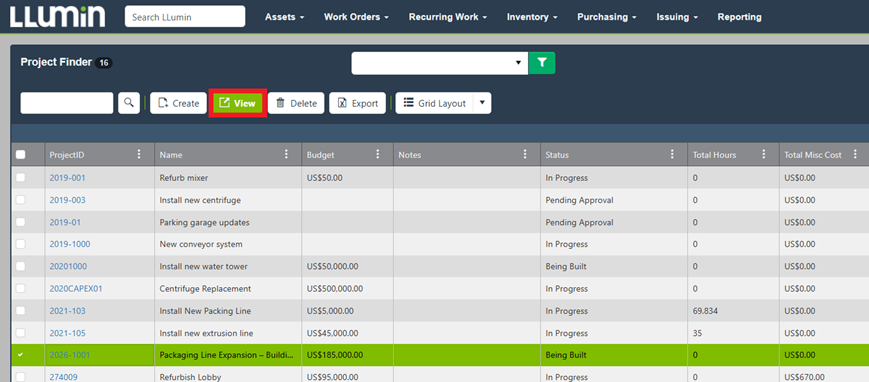Viewport: 869px width, 382px height.
Task: Open project link 2021-105
Action: tap(68, 333)
